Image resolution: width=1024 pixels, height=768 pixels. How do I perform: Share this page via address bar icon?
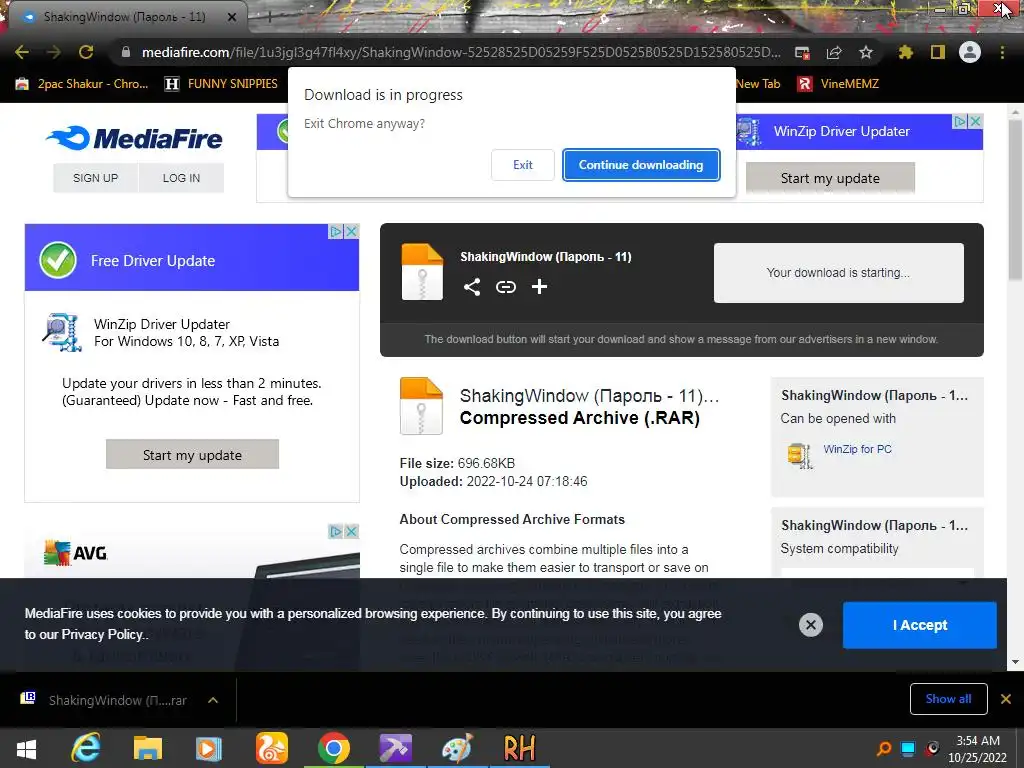point(834,53)
